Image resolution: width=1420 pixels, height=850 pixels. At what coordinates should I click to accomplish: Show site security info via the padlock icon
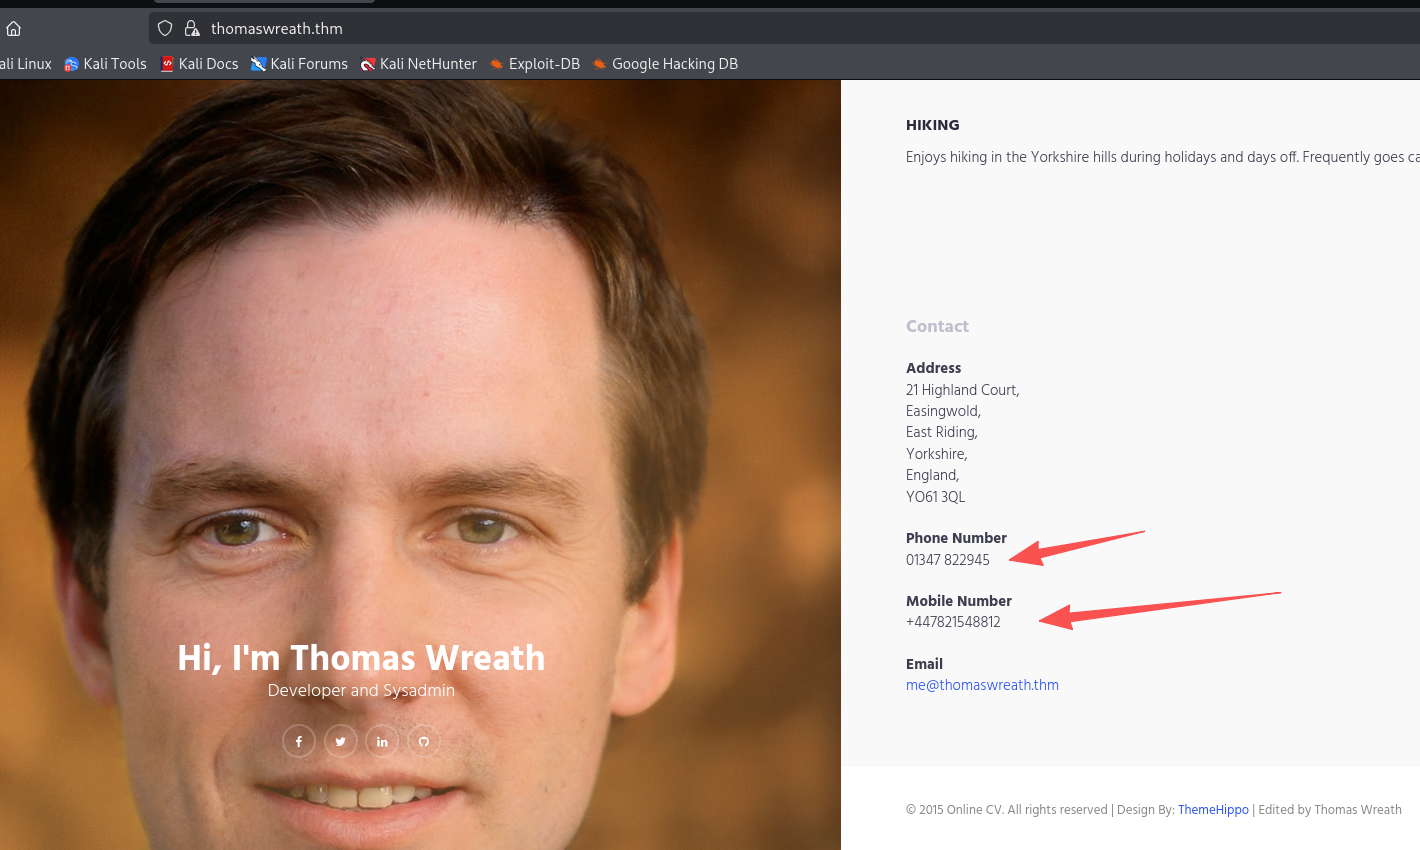click(192, 28)
